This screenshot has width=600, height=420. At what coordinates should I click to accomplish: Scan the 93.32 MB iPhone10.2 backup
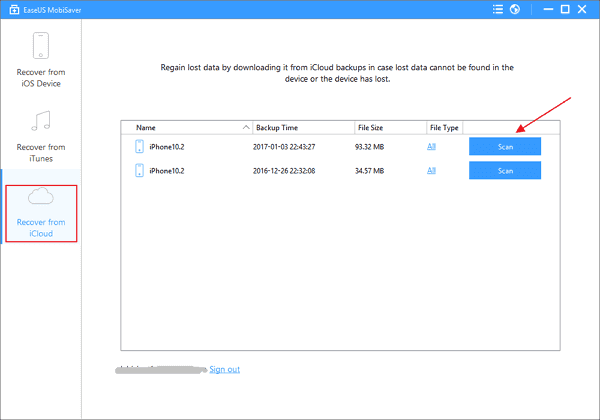coord(505,146)
